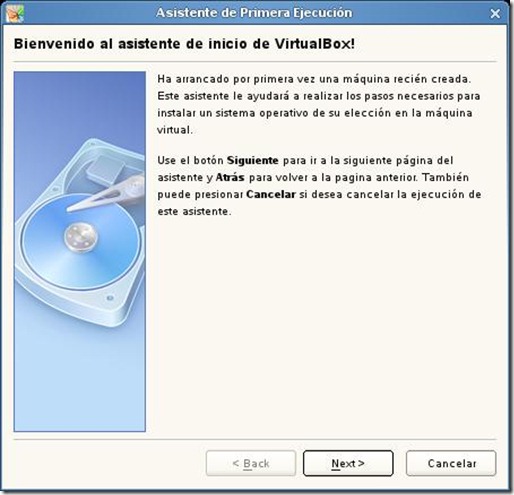Click the bold word Atrás in the text
The image size is (514, 495).
coord(230,177)
